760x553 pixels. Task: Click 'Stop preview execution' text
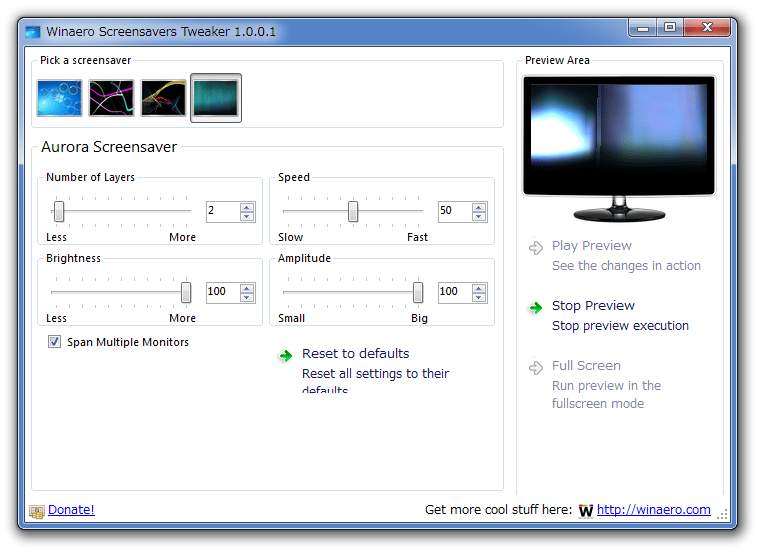pyautogui.click(x=620, y=326)
